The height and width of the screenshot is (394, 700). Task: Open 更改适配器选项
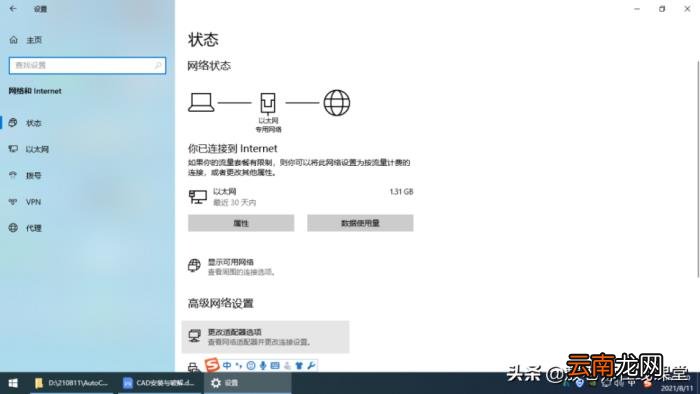point(265,337)
